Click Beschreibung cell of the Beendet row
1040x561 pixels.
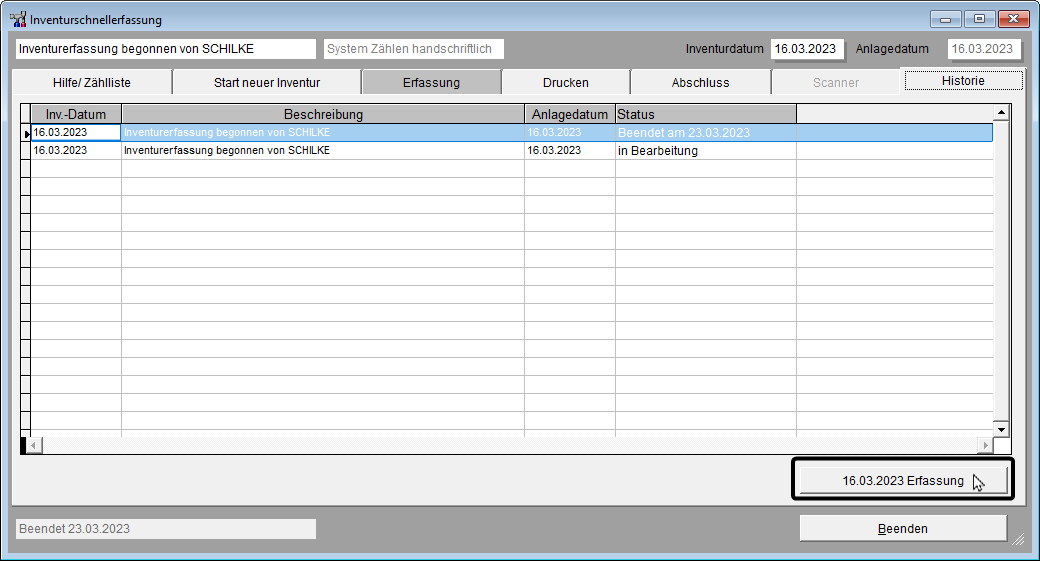(323, 133)
